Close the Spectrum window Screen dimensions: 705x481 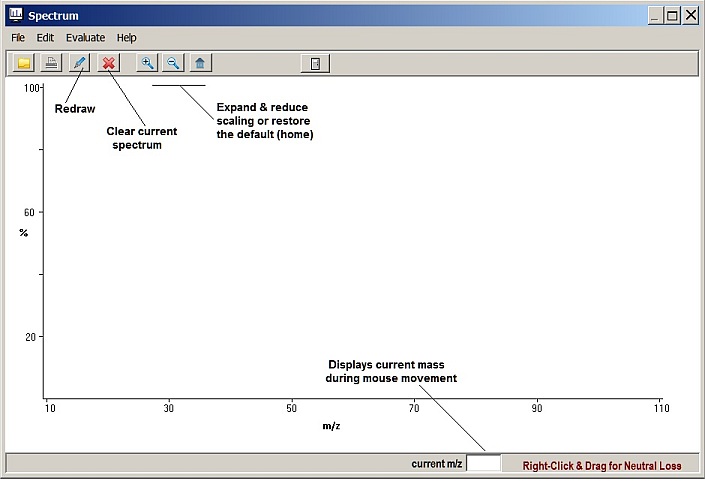(x=690, y=15)
